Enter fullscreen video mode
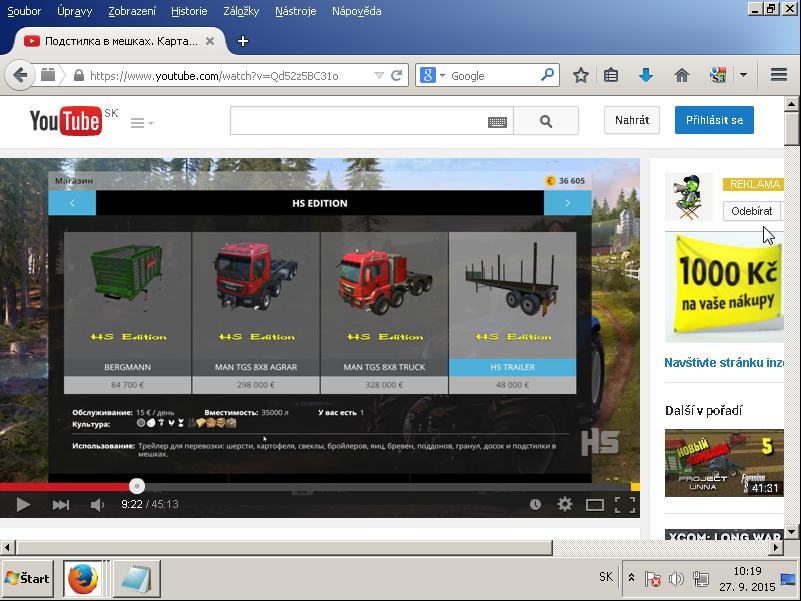The image size is (801, 601). [625, 505]
